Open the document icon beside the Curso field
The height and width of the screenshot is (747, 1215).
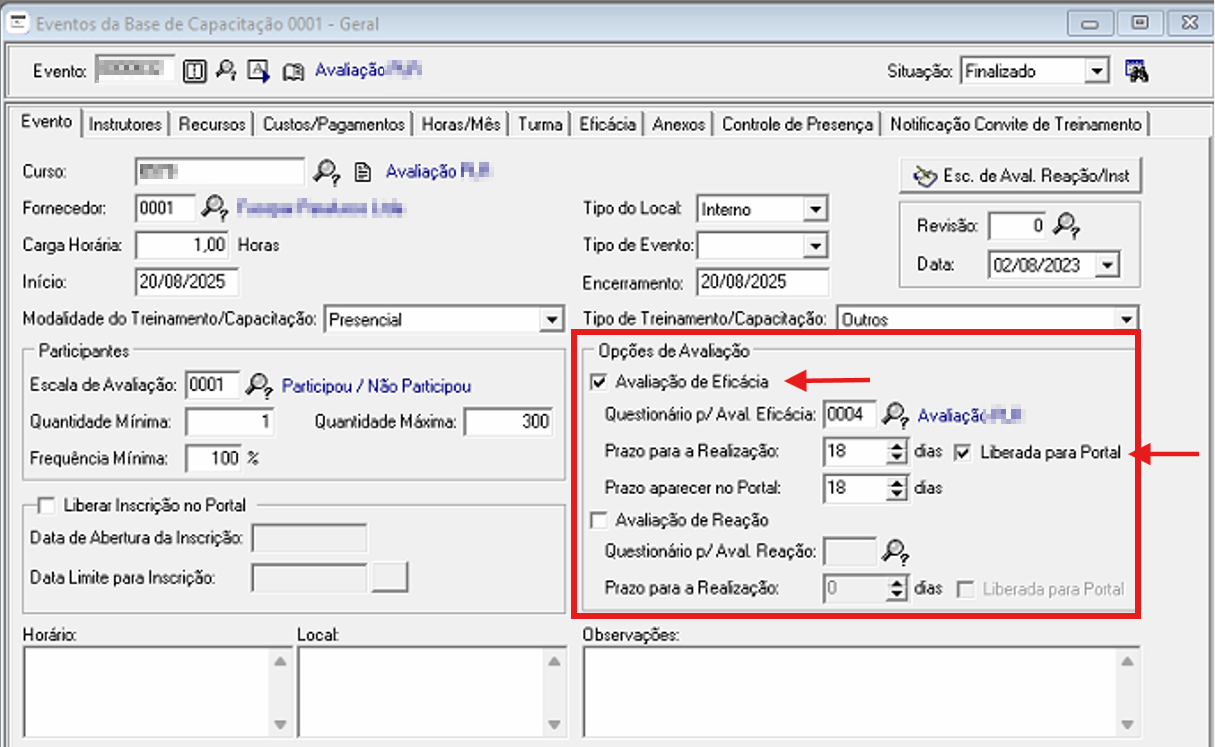[x=365, y=172]
